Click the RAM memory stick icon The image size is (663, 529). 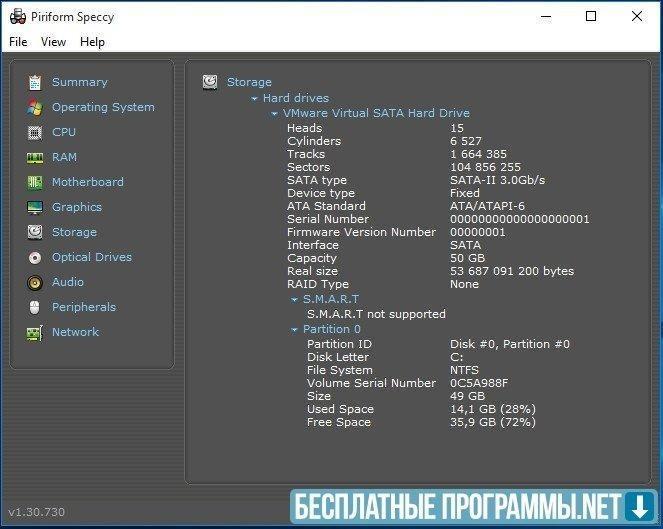(x=35, y=158)
